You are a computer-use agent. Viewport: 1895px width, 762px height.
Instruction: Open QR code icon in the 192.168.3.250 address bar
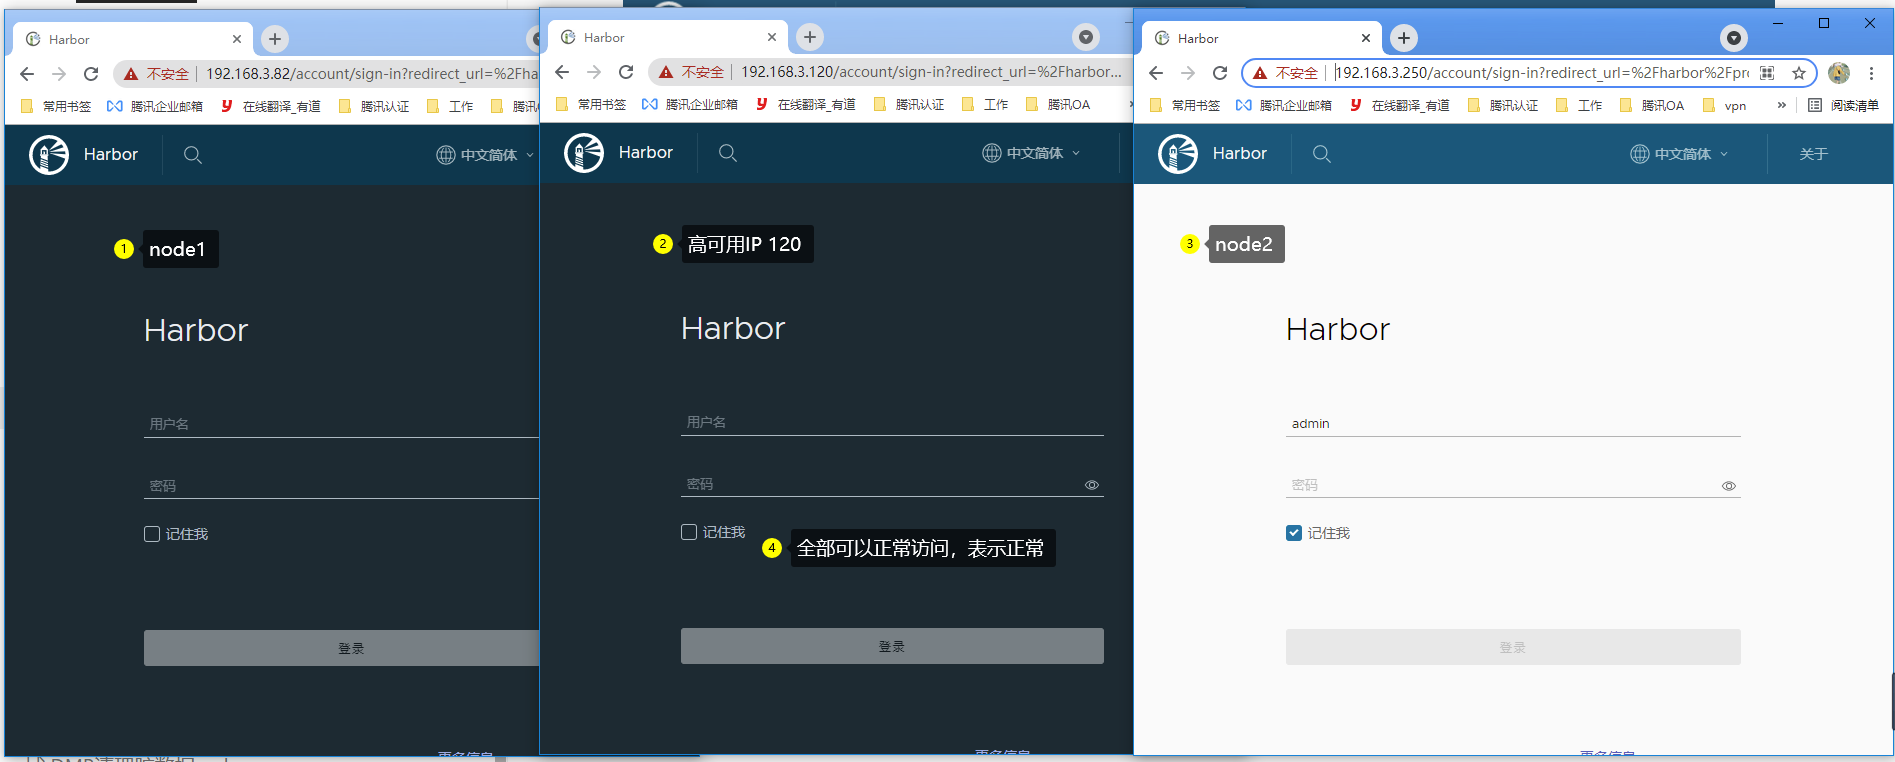tap(1767, 73)
